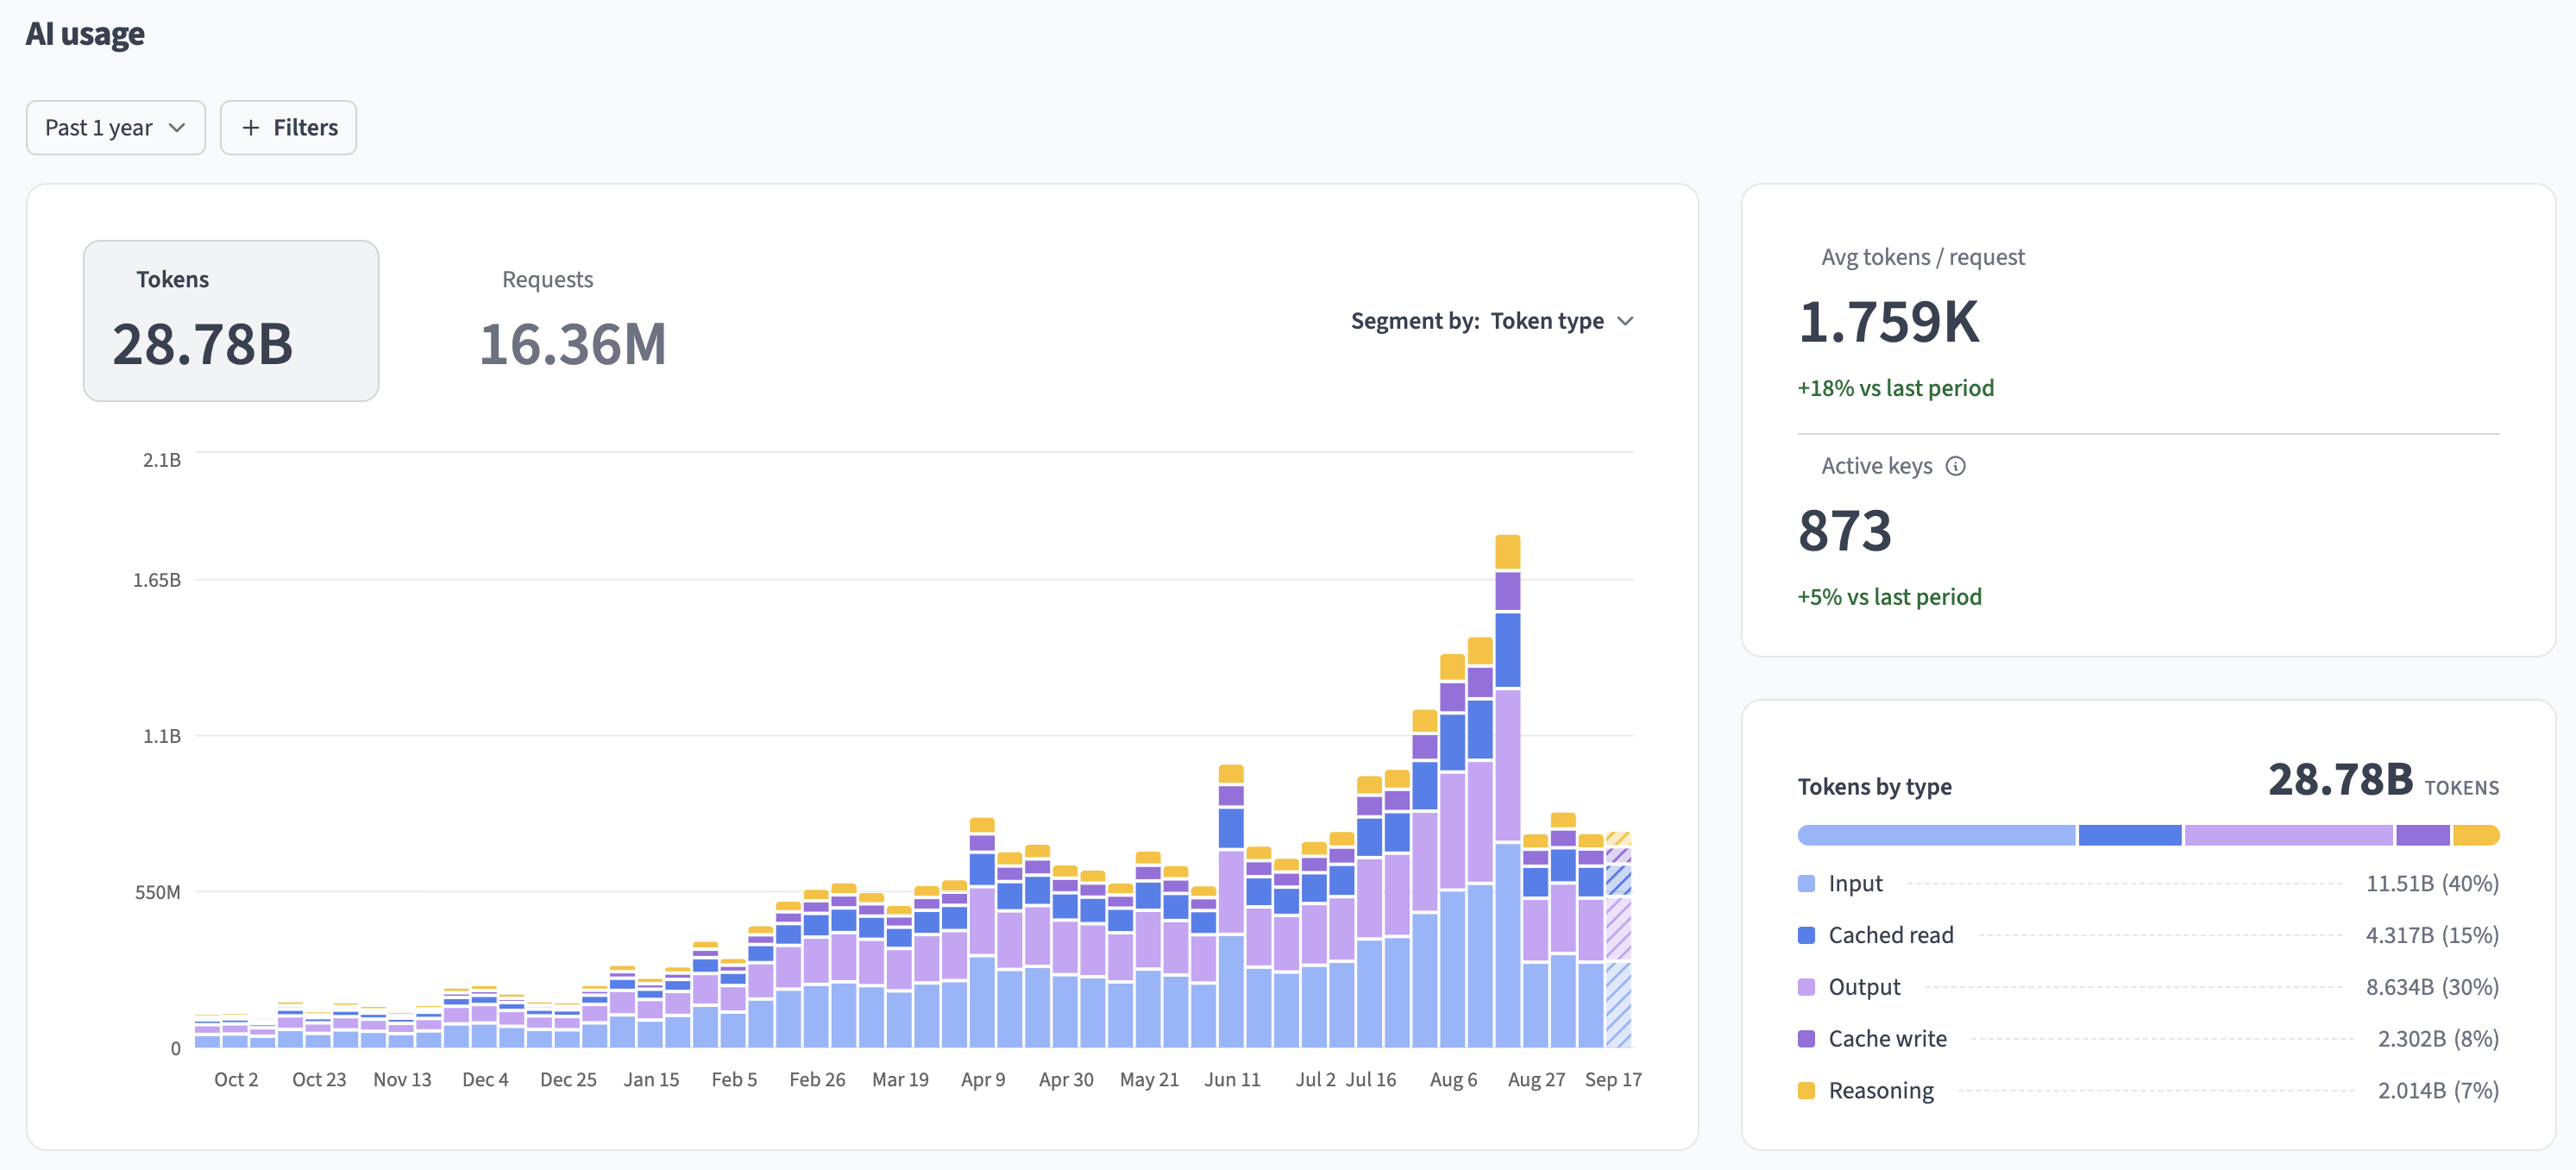Click the Reasoning legend color swatch
This screenshot has width=2576, height=1170.
pyautogui.click(x=1806, y=1091)
